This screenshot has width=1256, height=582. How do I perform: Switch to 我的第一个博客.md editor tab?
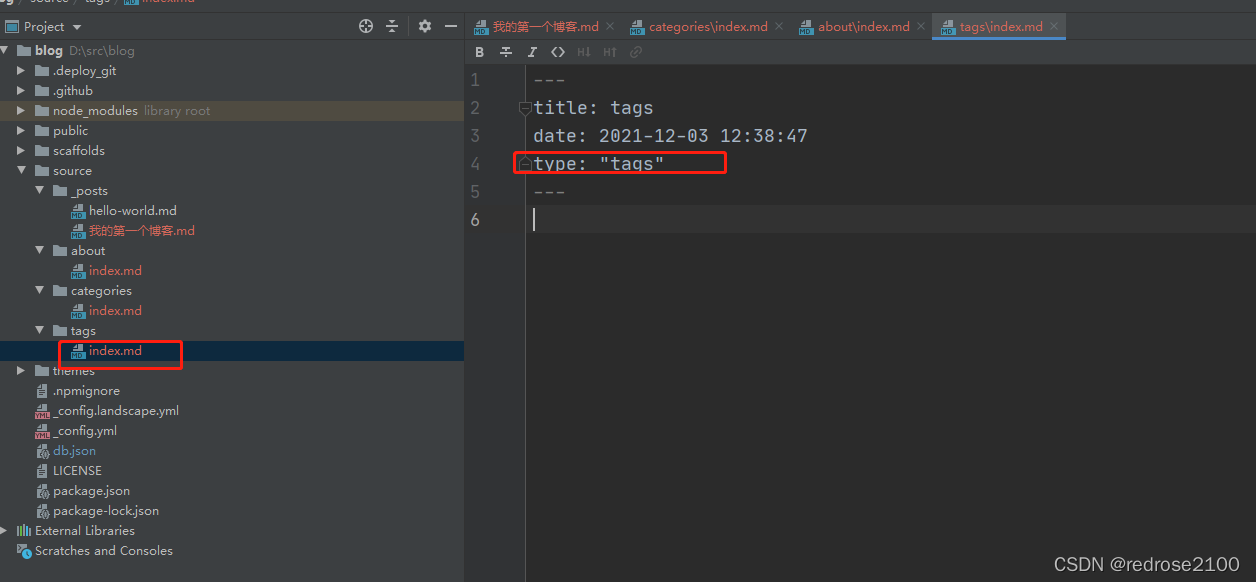(545, 27)
